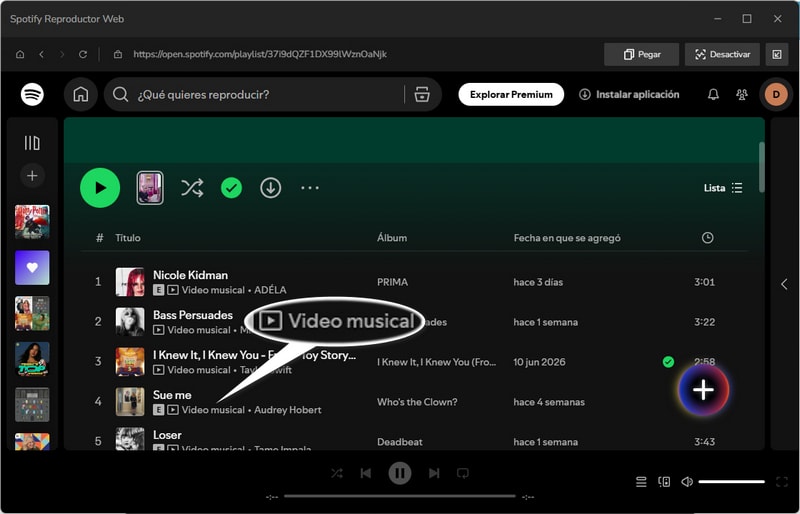Go back with the left arrow
The image size is (800, 514).
41,54
